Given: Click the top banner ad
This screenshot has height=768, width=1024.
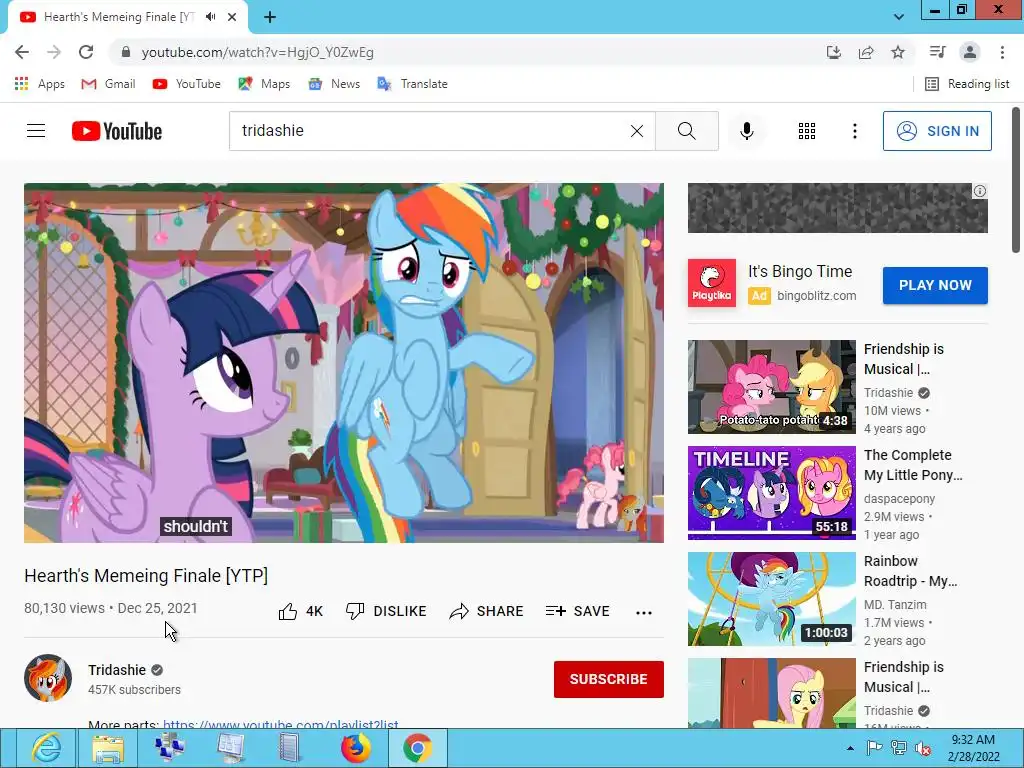Looking at the screenshot, I should (837, 208).
